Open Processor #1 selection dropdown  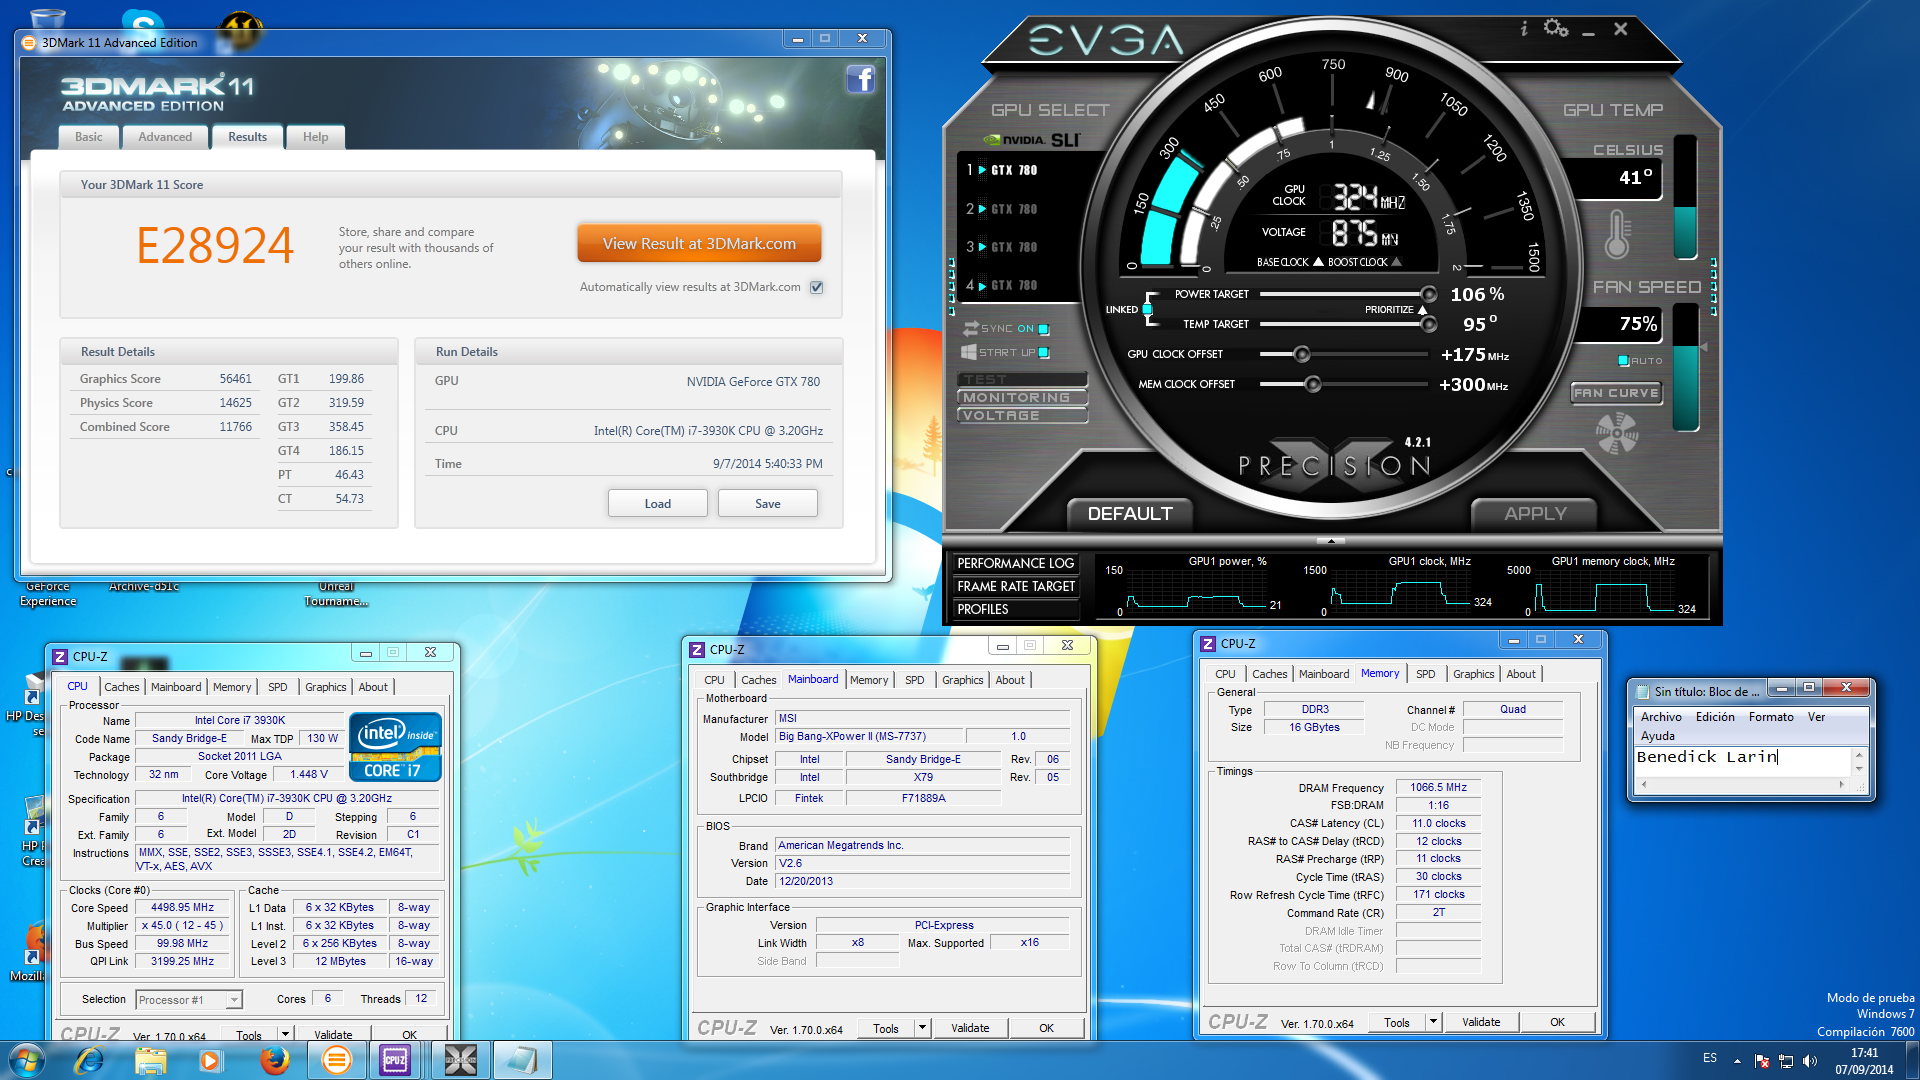pyautogui.click(x=234, y=999)
